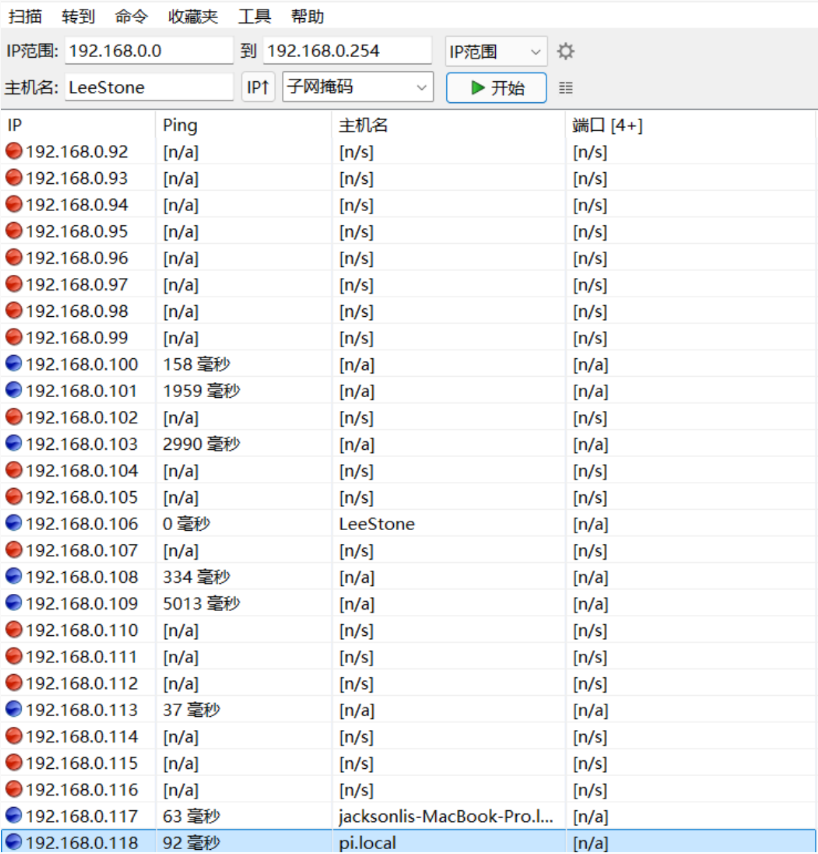Click the blue status dot for 192.168.0.106

pos(14,523)
